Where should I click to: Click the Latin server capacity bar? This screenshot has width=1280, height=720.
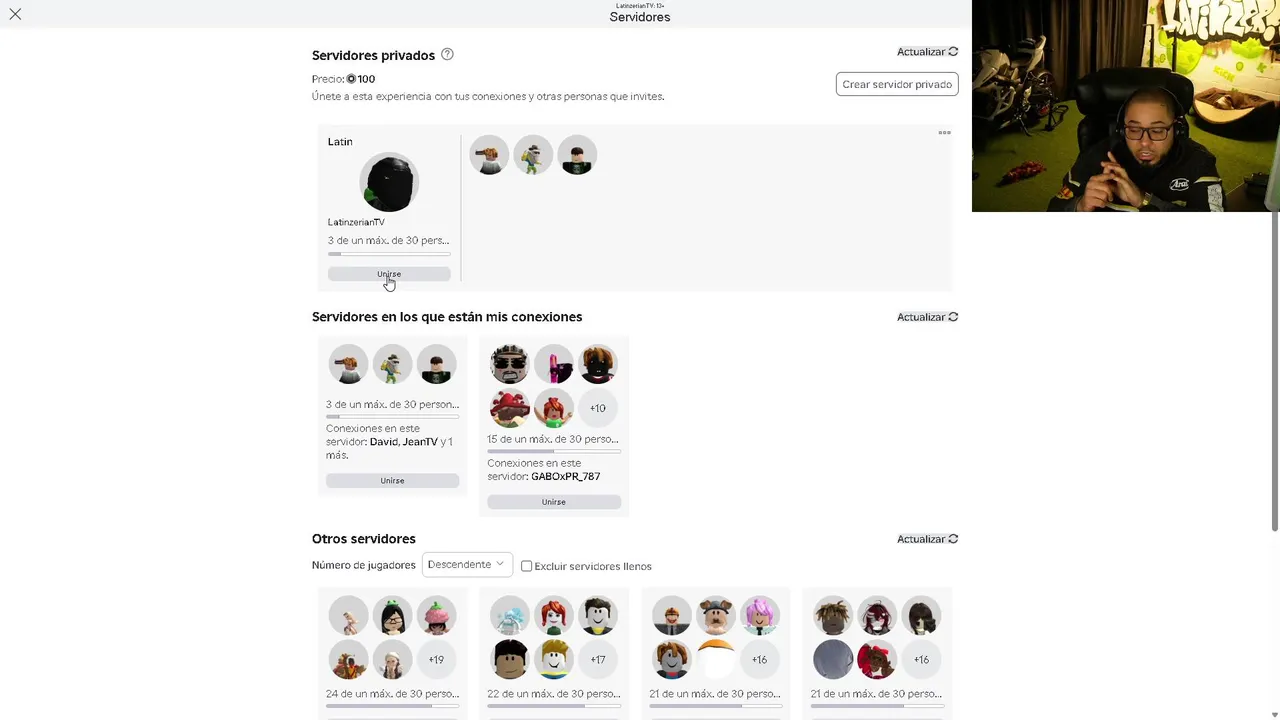click(389, 254)
